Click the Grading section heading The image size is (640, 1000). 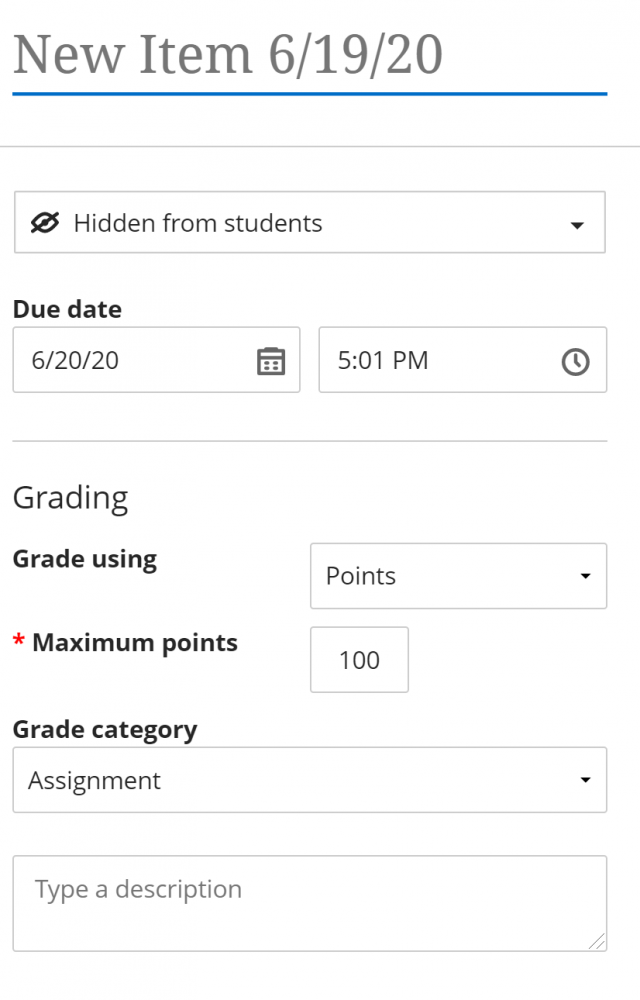click(x=70, y=498)
